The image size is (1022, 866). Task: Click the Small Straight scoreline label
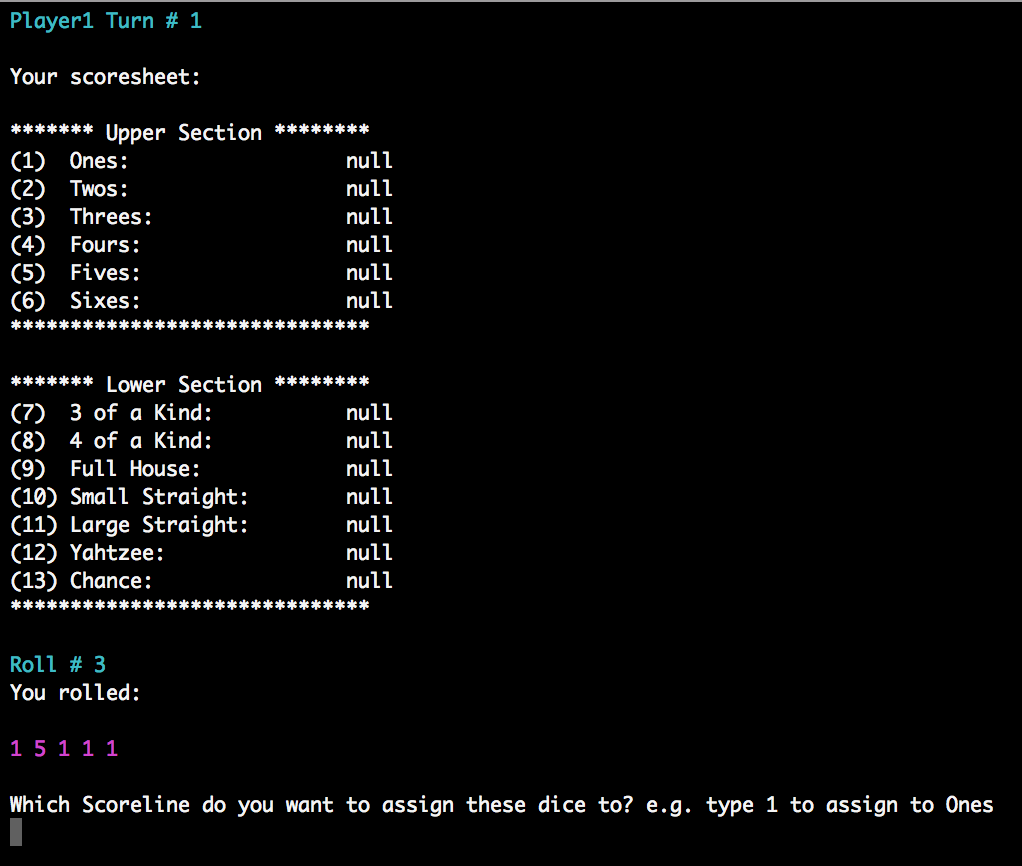pyautogui.click(x=159, y=496)
